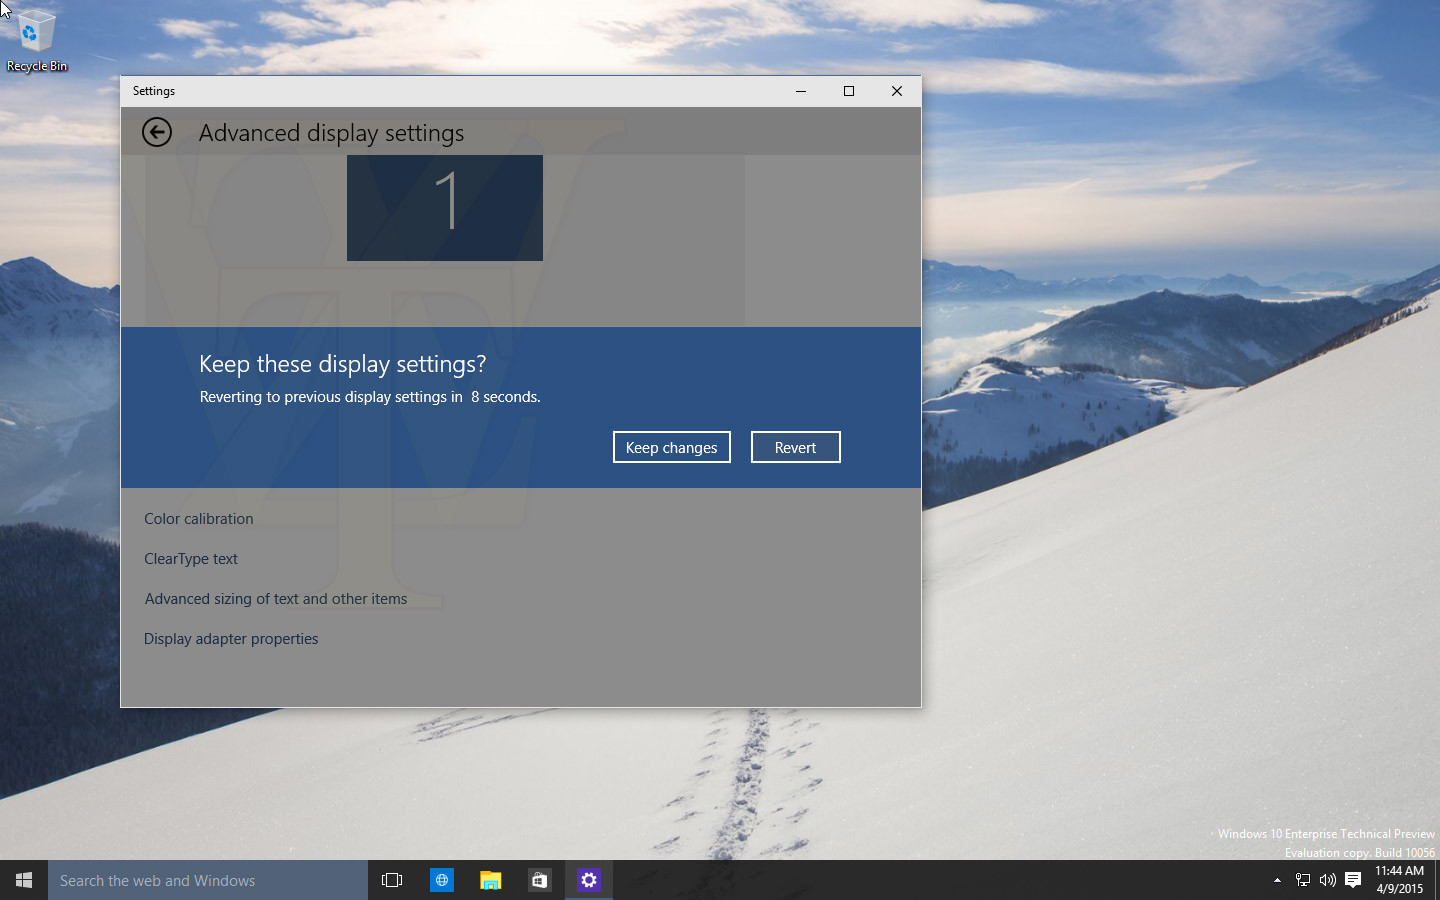Viewport: 1440px width, 900px height.
Task: Click the network status icon in the tray
Action: [1302, 880]
